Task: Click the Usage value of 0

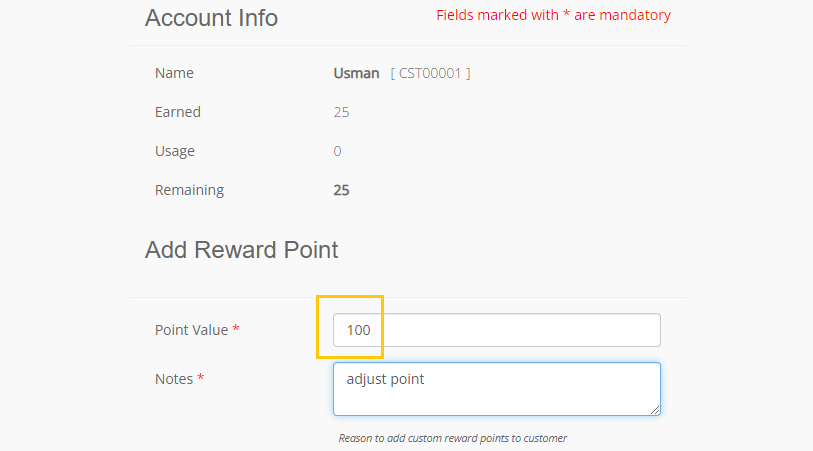Action: tap(337, 151)
